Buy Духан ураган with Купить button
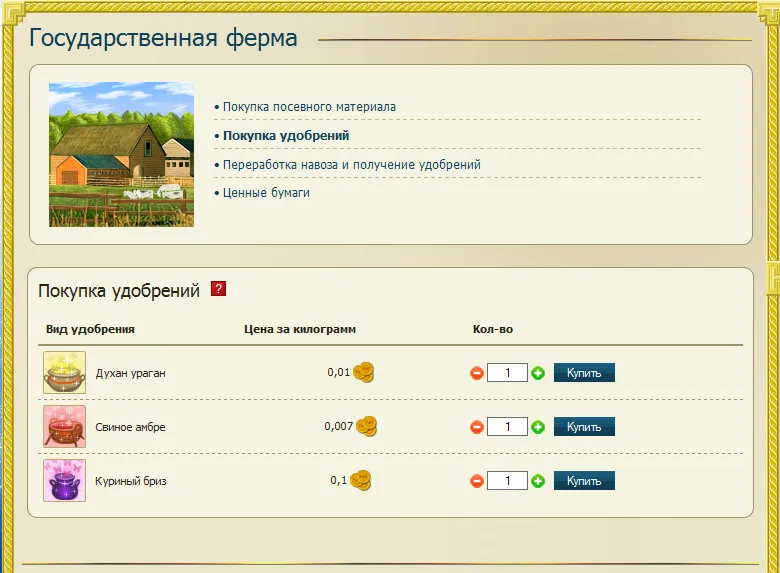Screen dimensions: 780x573 [x=584, y=373]
